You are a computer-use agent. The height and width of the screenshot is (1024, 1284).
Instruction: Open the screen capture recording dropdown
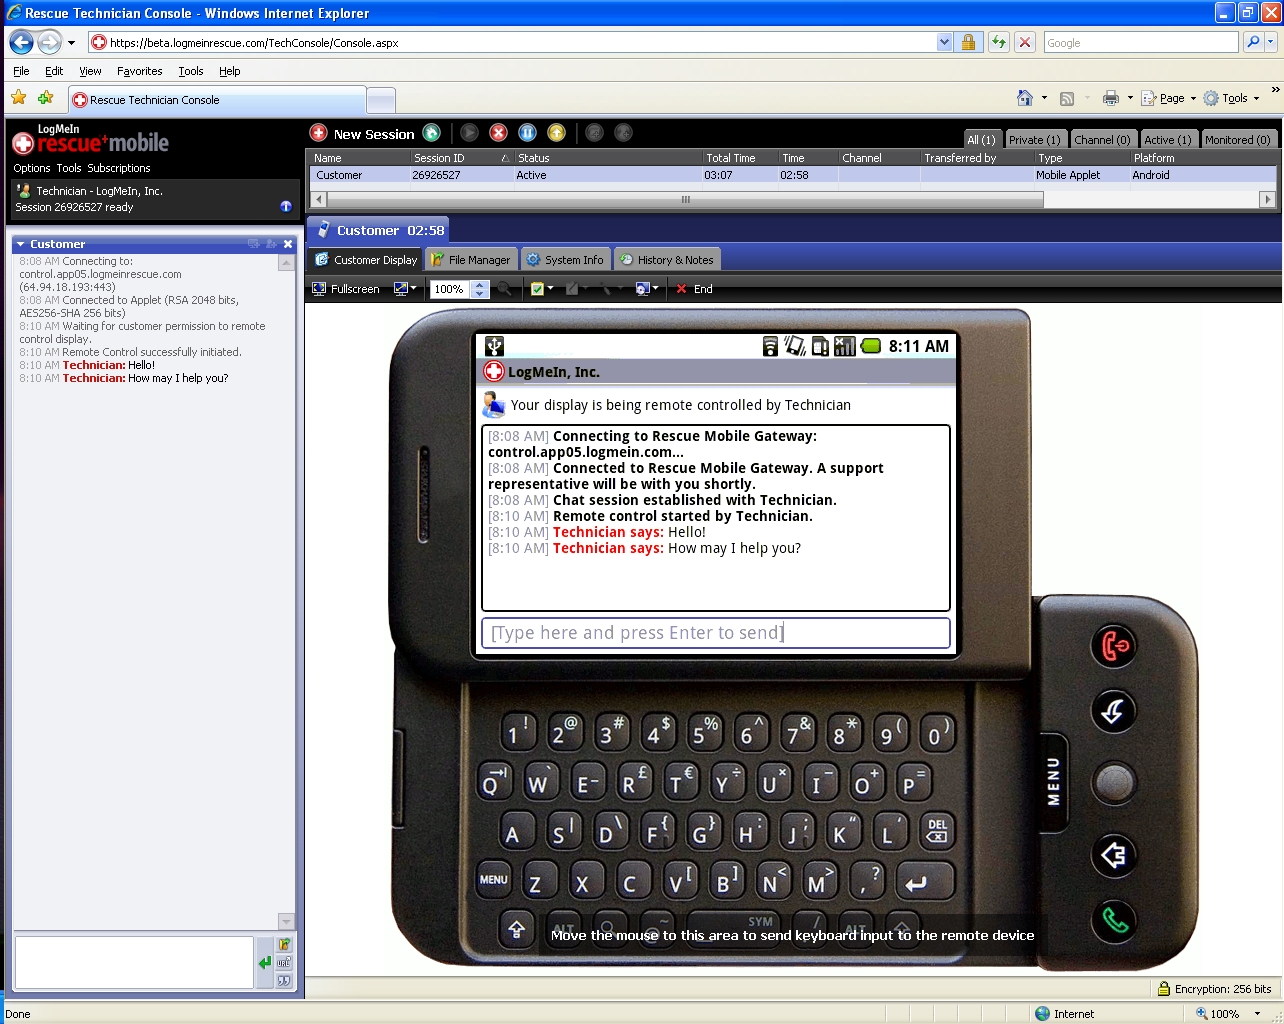pyautogui.click(x=646, y=289)
